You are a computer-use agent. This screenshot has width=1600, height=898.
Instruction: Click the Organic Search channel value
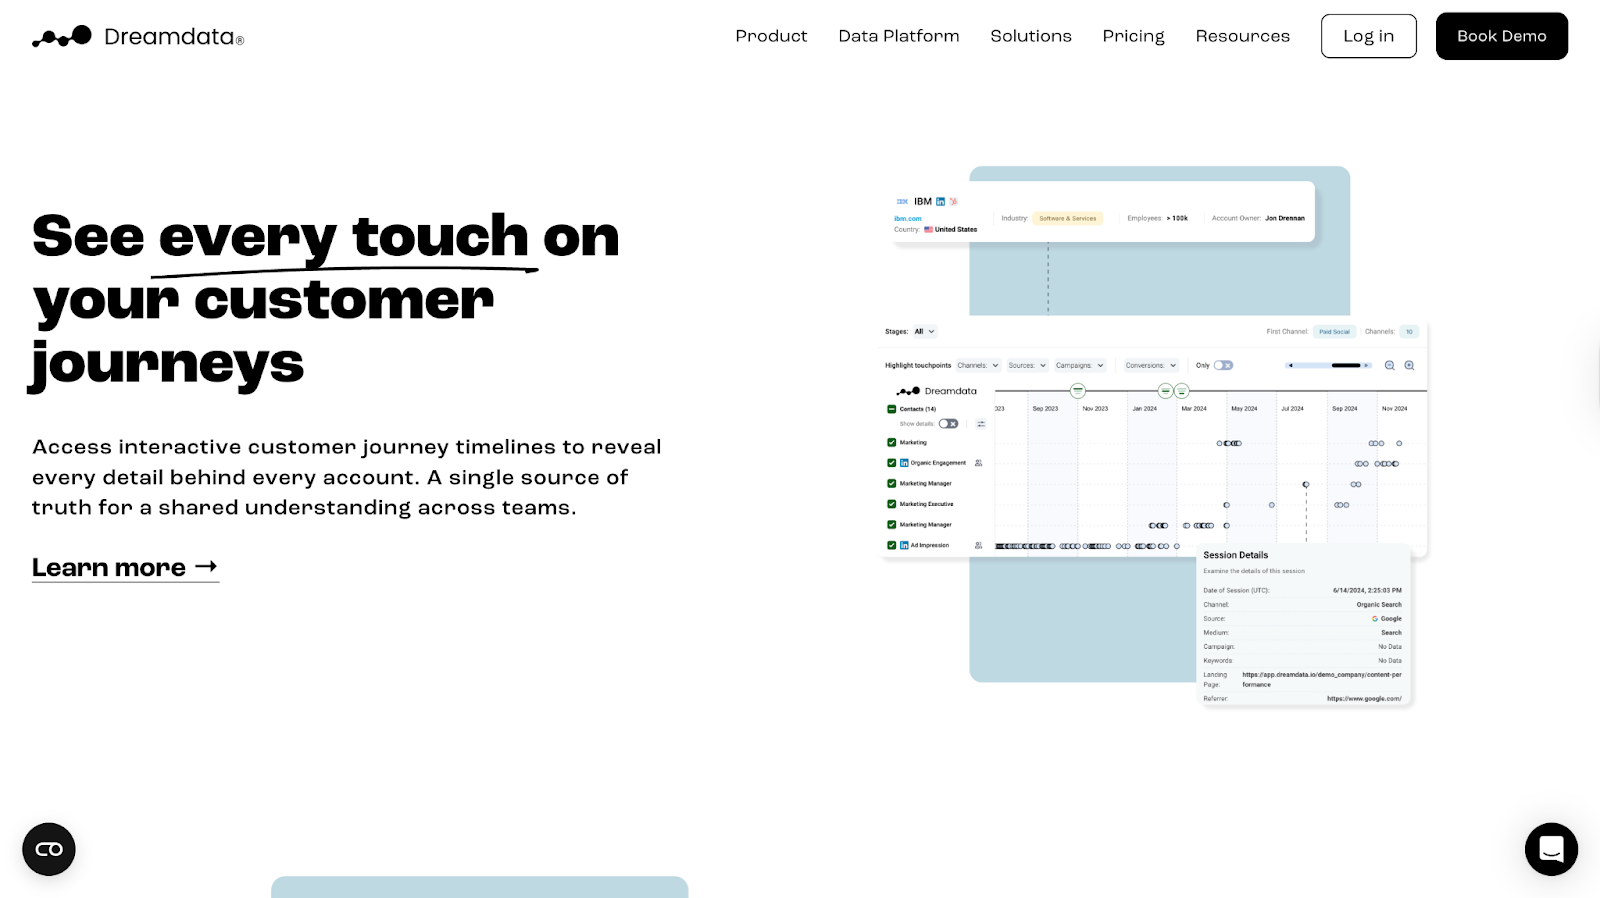pyautogui.click(x=1379, y=604)
